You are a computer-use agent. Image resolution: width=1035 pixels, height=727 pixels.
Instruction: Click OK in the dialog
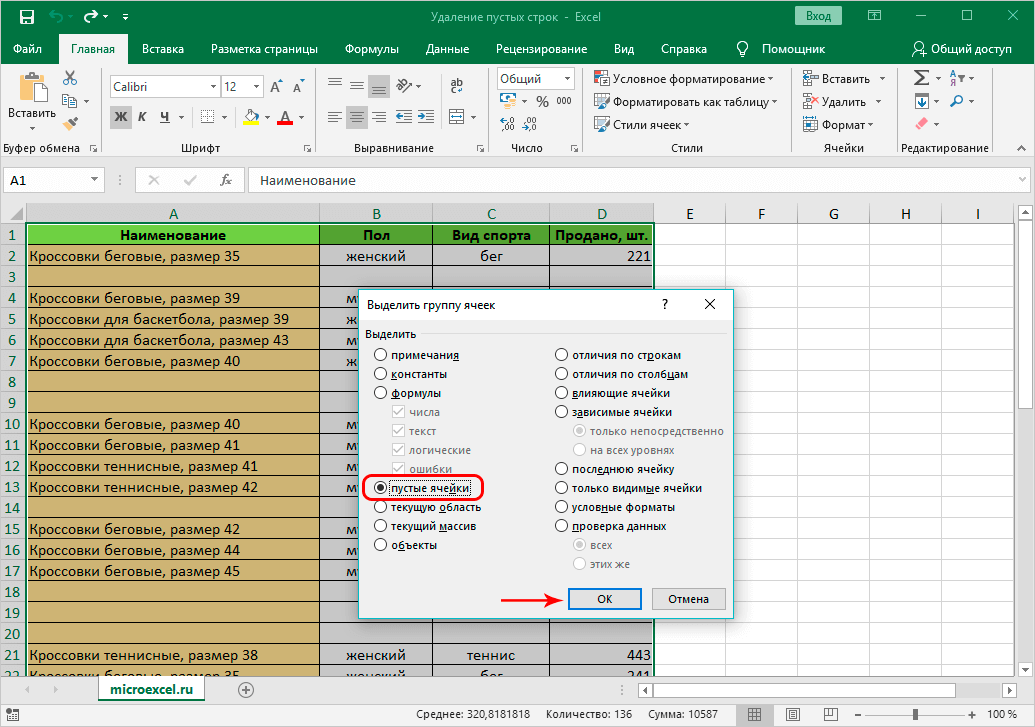[605, 599]
